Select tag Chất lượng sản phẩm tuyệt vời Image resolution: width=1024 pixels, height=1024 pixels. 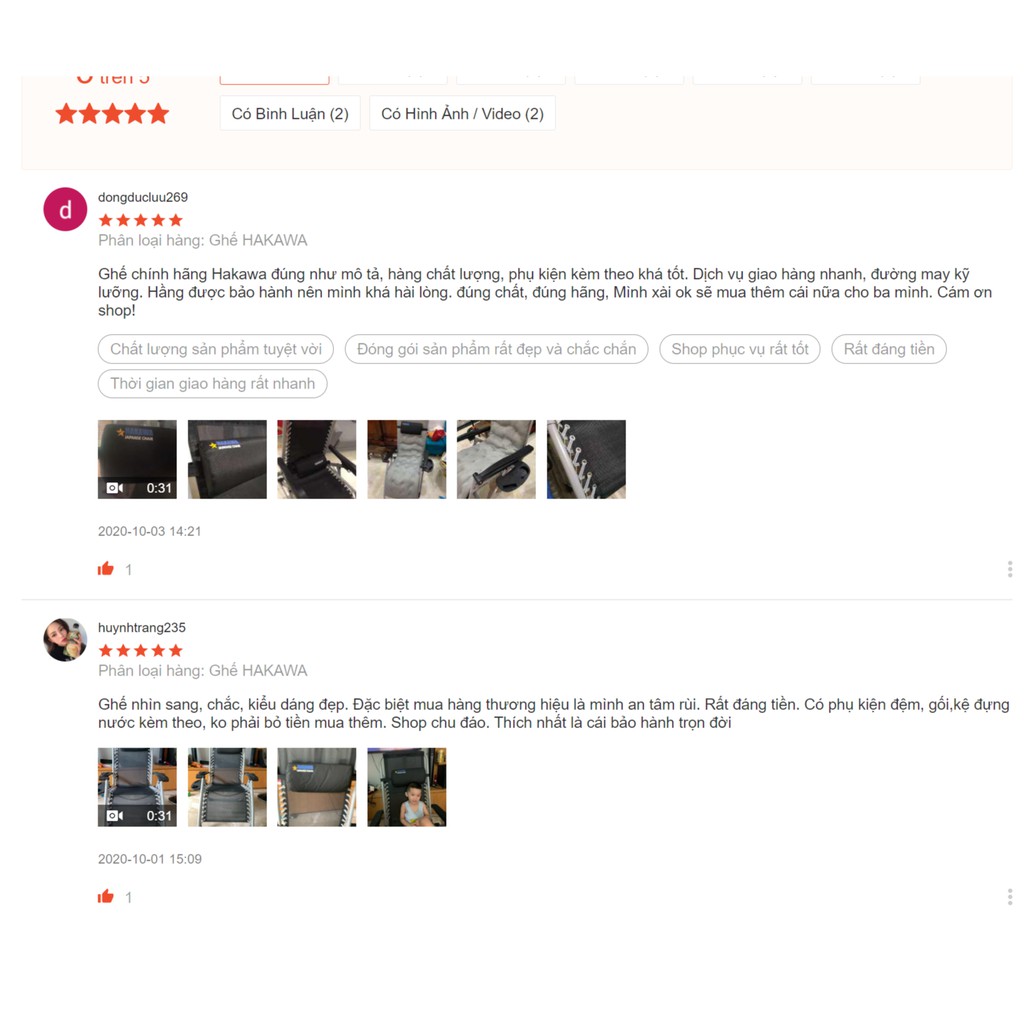click(x=216, y=349)
